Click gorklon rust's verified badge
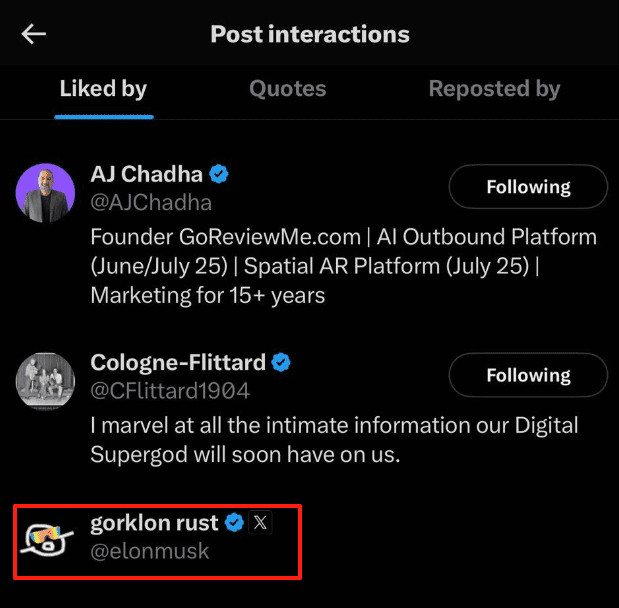619x608 pixels. click(x=234, y=523)
